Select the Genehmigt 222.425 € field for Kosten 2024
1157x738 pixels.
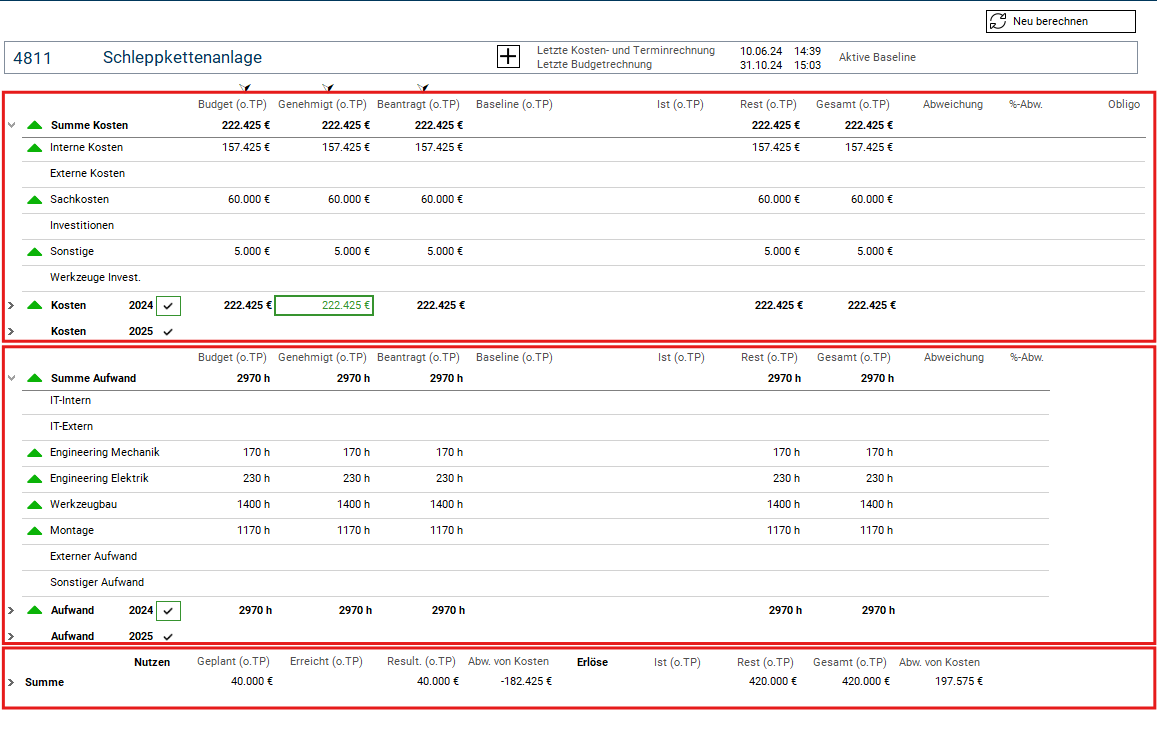click(x=324, y=306)
